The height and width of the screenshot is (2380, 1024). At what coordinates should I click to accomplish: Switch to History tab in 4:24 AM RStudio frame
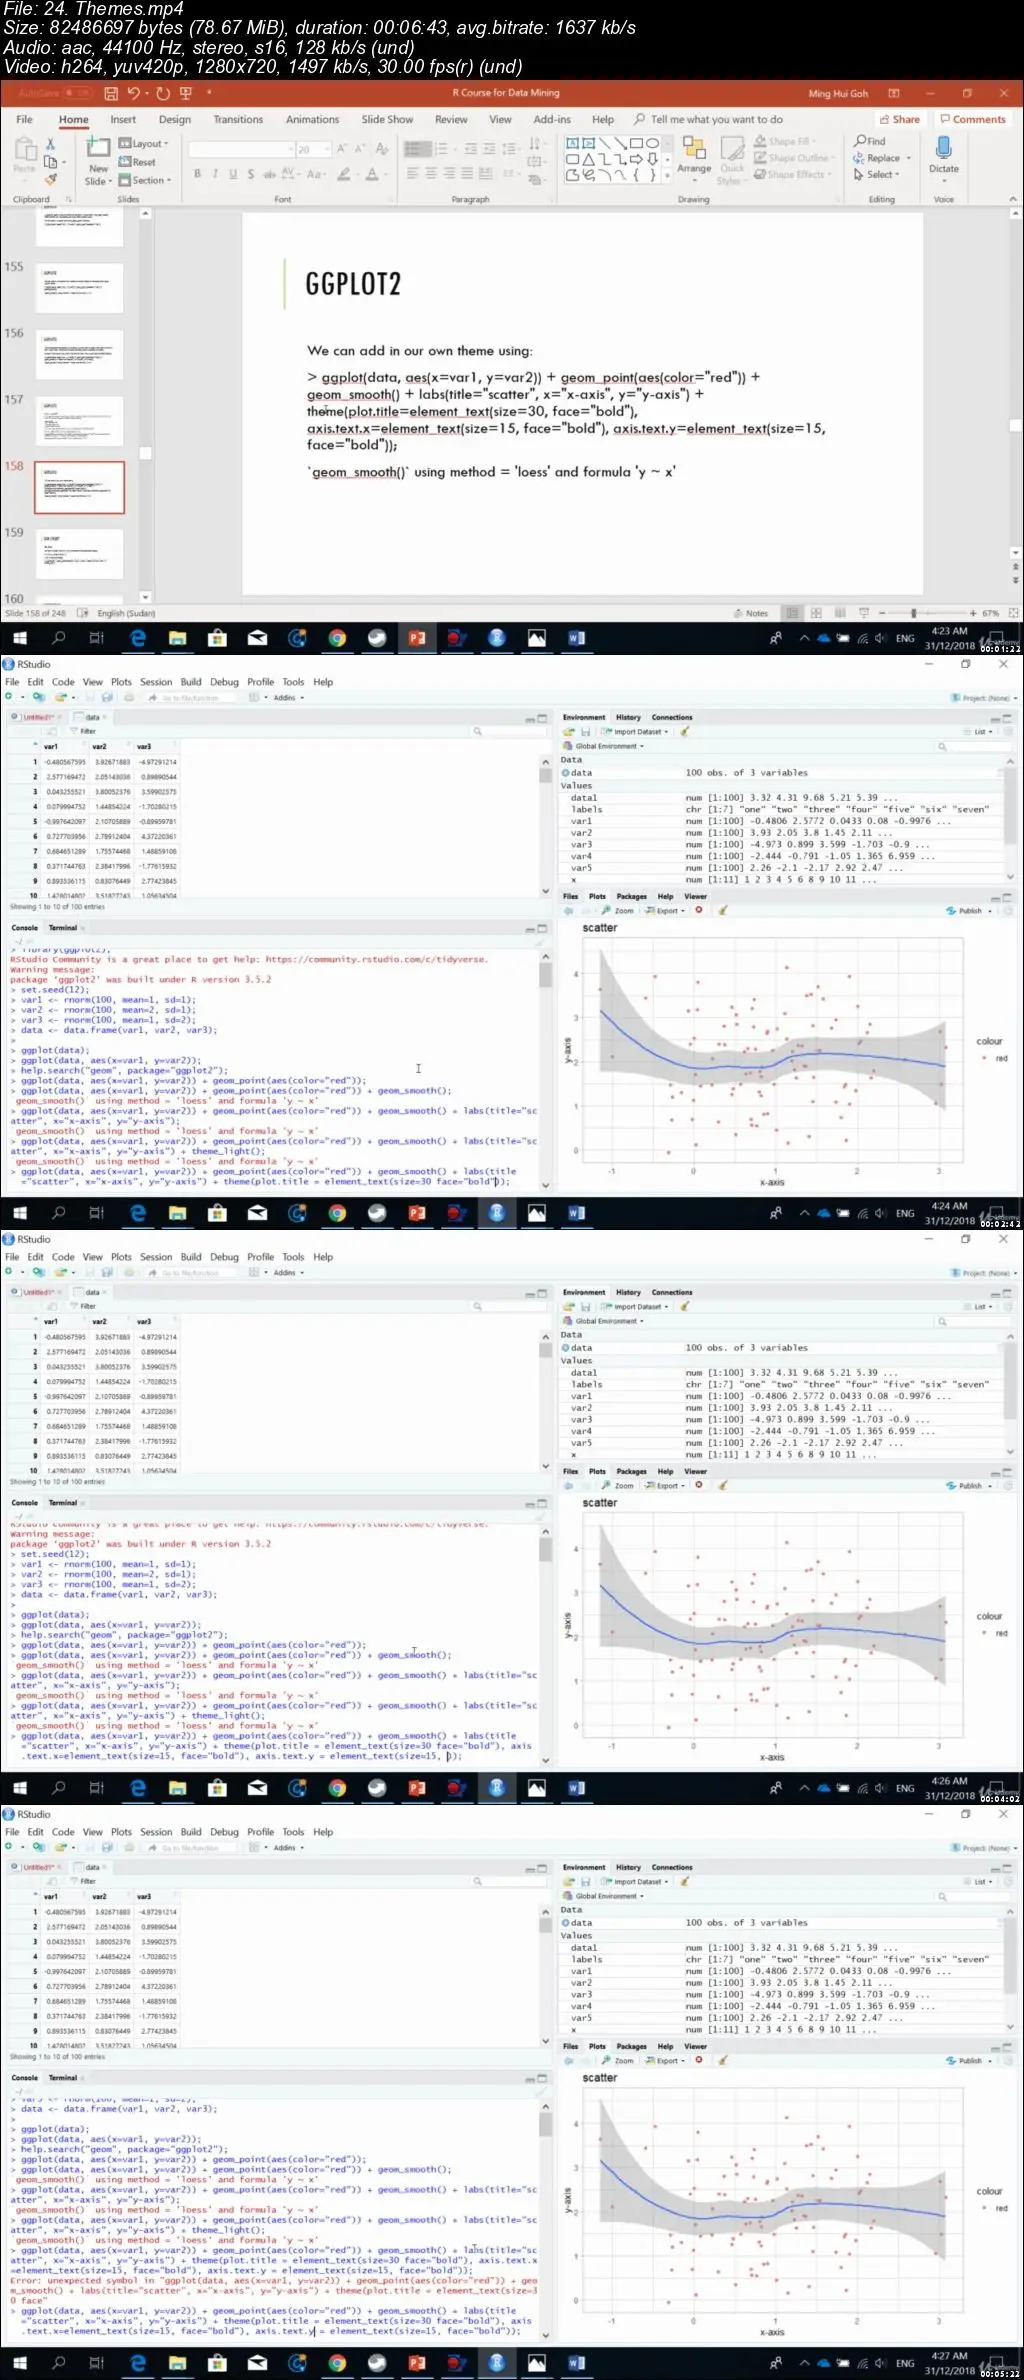point(628,717)
